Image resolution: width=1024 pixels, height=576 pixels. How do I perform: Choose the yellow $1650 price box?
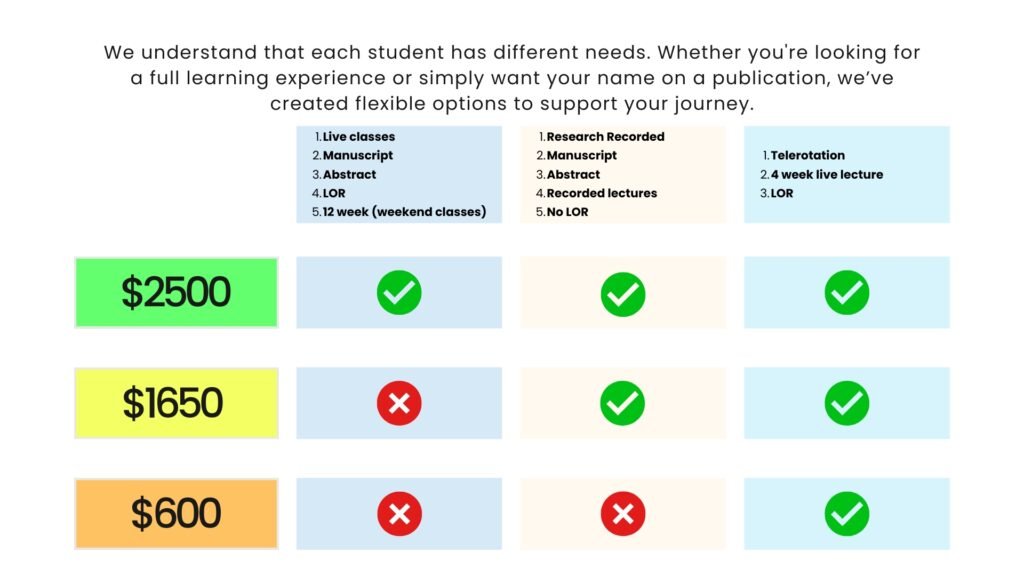coord(176,403)
